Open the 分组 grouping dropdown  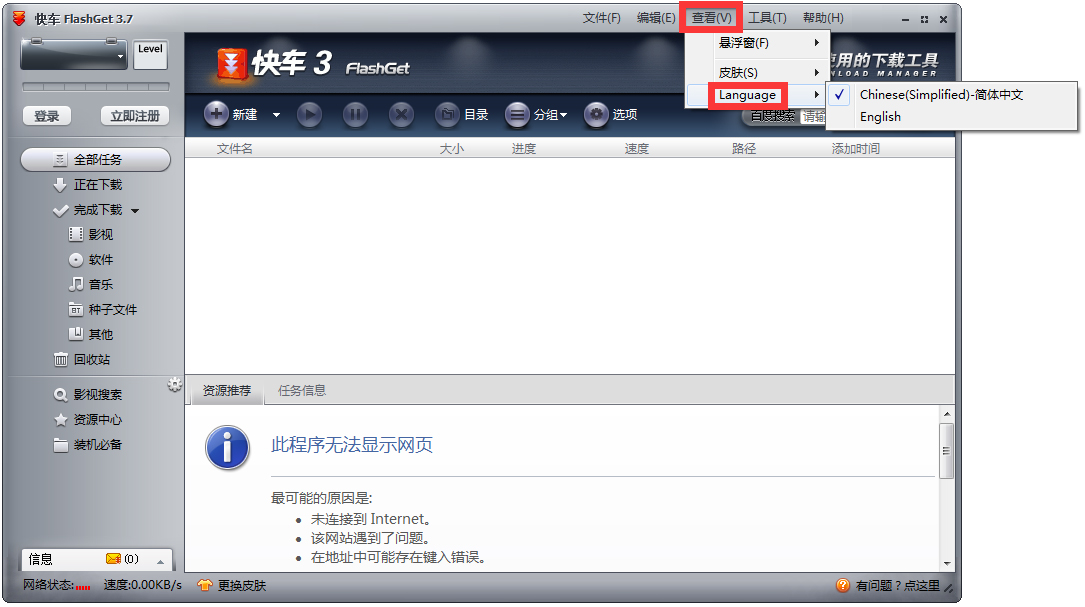540,115
